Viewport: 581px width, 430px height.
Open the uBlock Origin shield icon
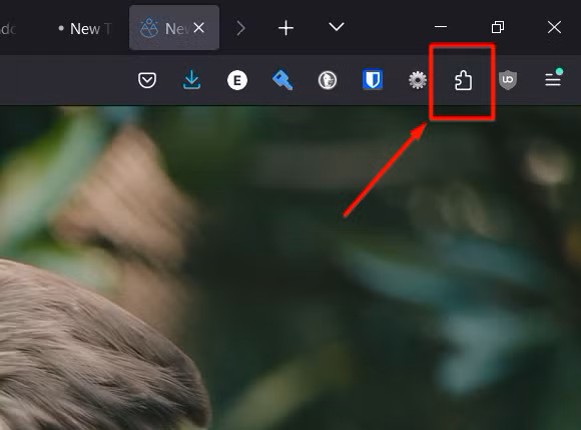coord(508,80)
